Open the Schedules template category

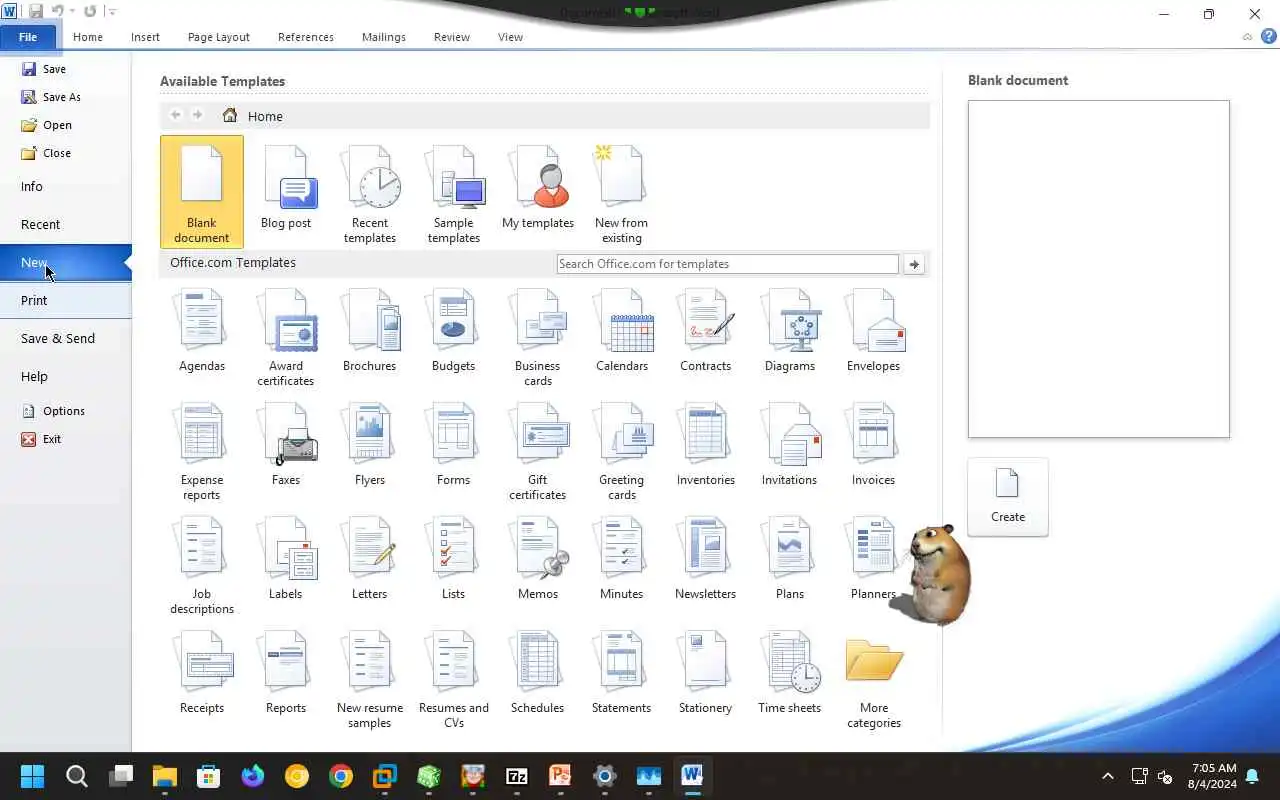538,673
